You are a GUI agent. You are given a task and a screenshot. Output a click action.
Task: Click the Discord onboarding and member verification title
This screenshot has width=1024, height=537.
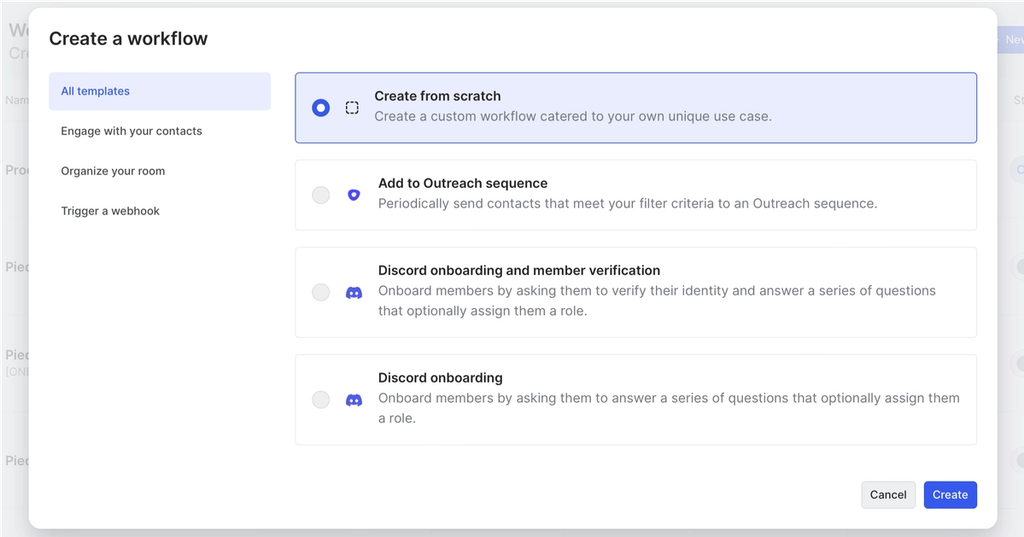(519, 270)
